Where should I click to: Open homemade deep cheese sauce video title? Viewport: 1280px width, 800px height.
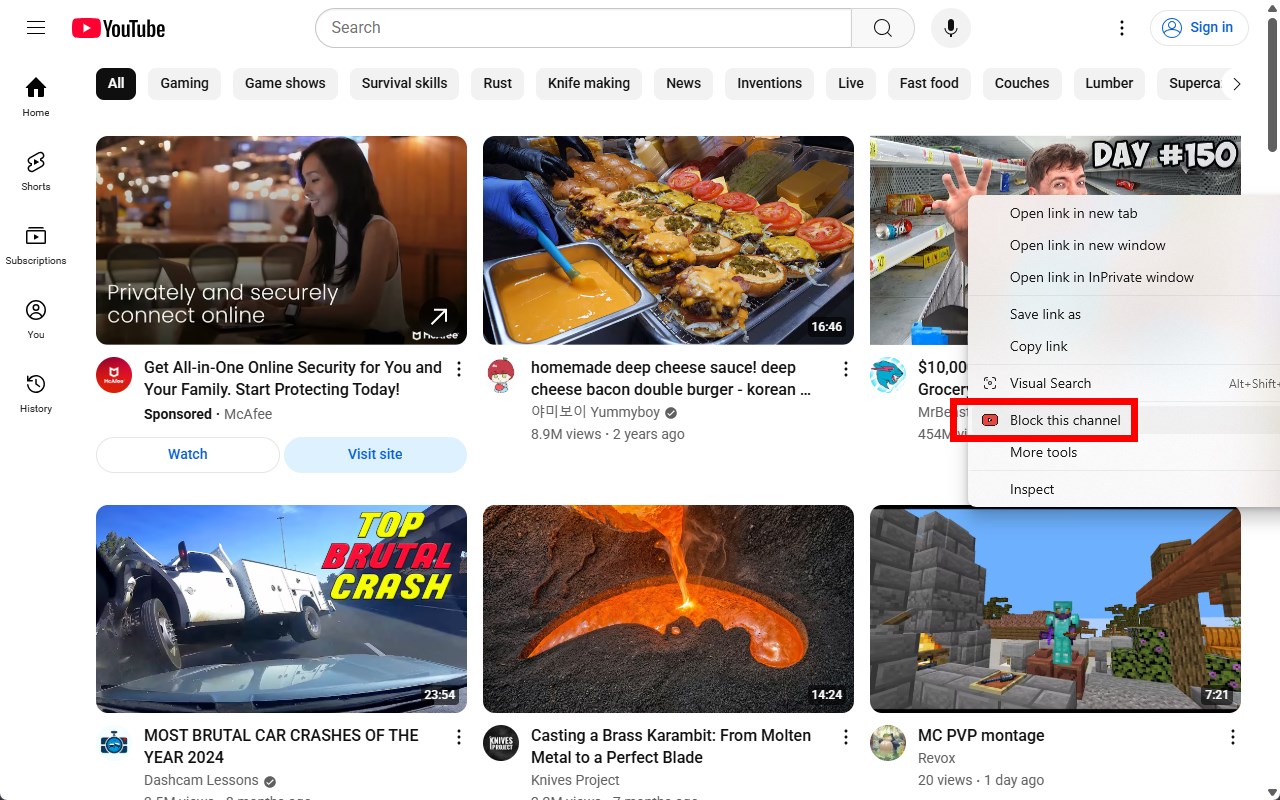pos(671,378)
